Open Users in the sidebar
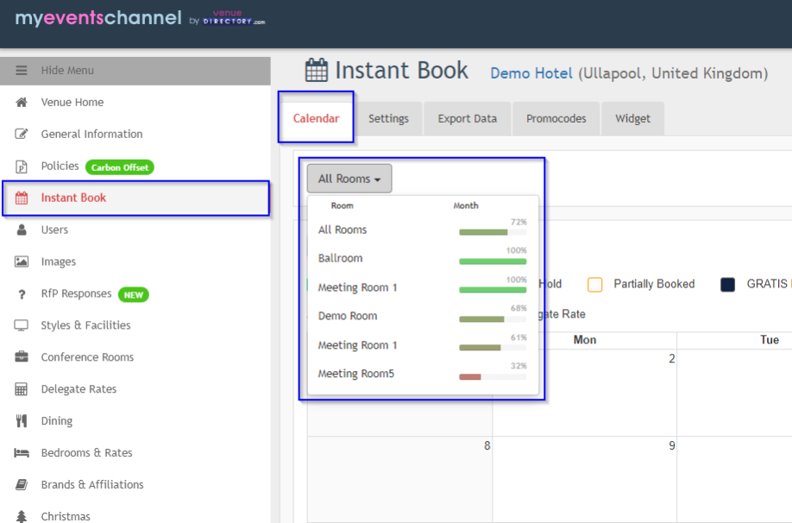792x523 pixels. point(55,230)
